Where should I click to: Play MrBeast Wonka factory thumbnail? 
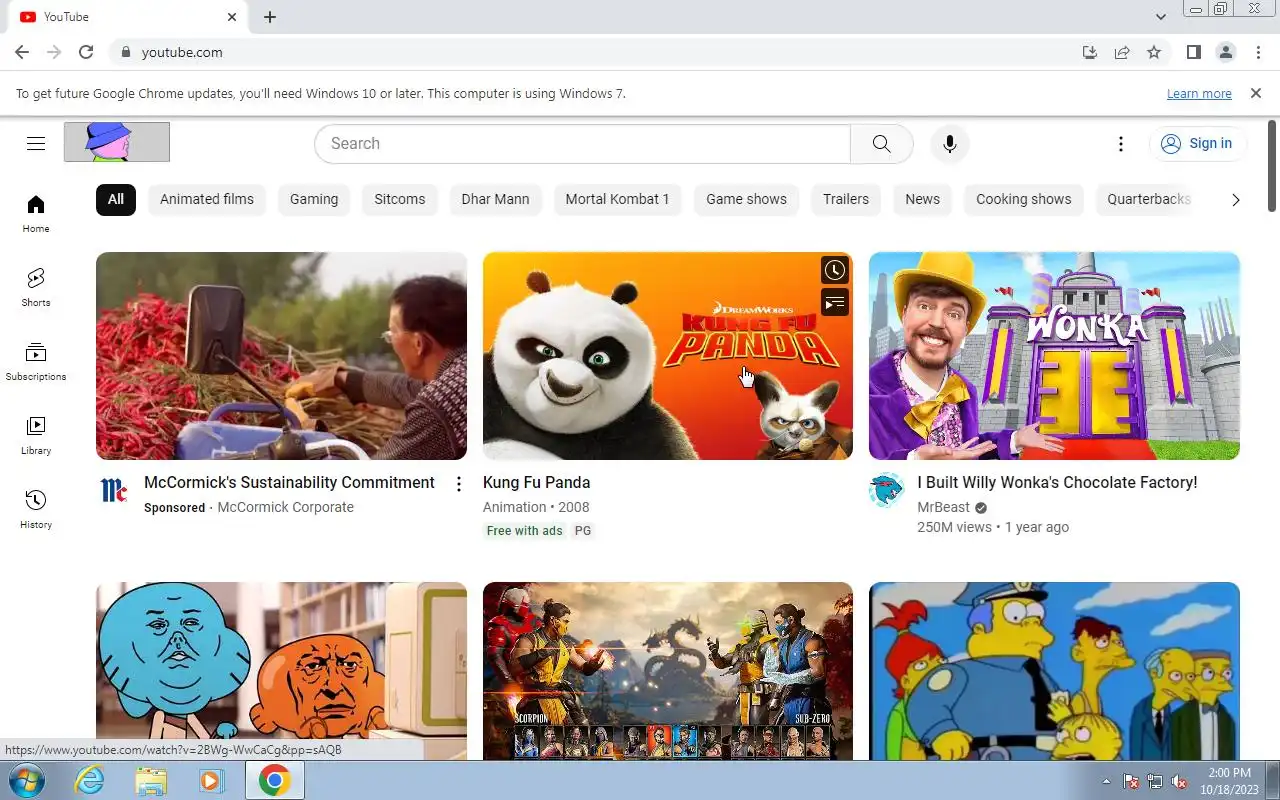pyautogui.click(x=1054, y=356)
